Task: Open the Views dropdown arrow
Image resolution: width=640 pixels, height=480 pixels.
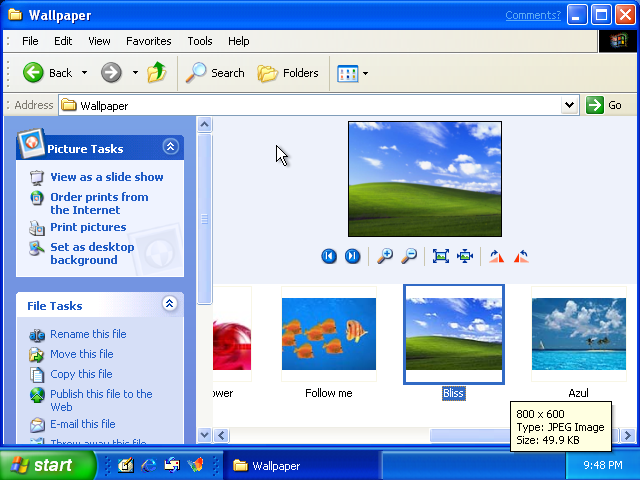Action: click(x=365, y=73)
